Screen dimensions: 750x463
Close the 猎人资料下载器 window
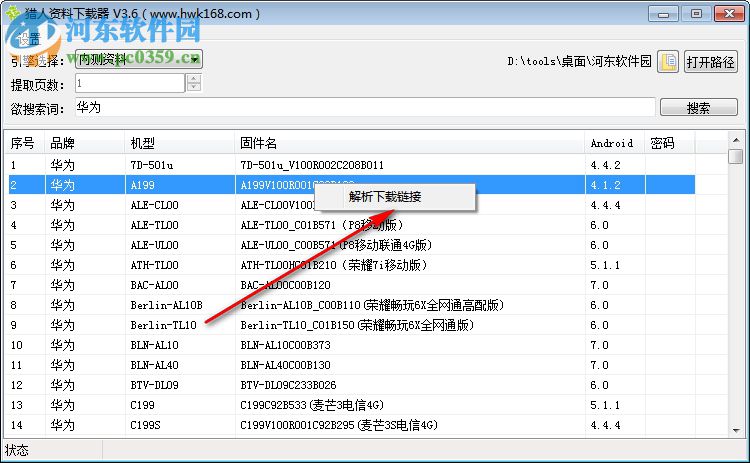(729, 14)
